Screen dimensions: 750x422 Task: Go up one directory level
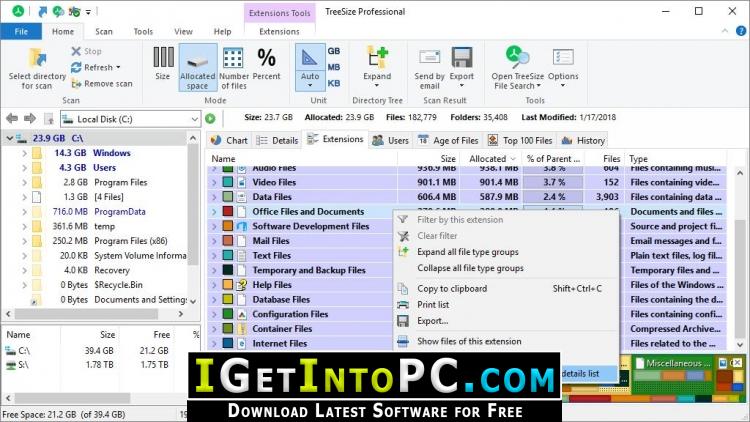click(48, 119)
